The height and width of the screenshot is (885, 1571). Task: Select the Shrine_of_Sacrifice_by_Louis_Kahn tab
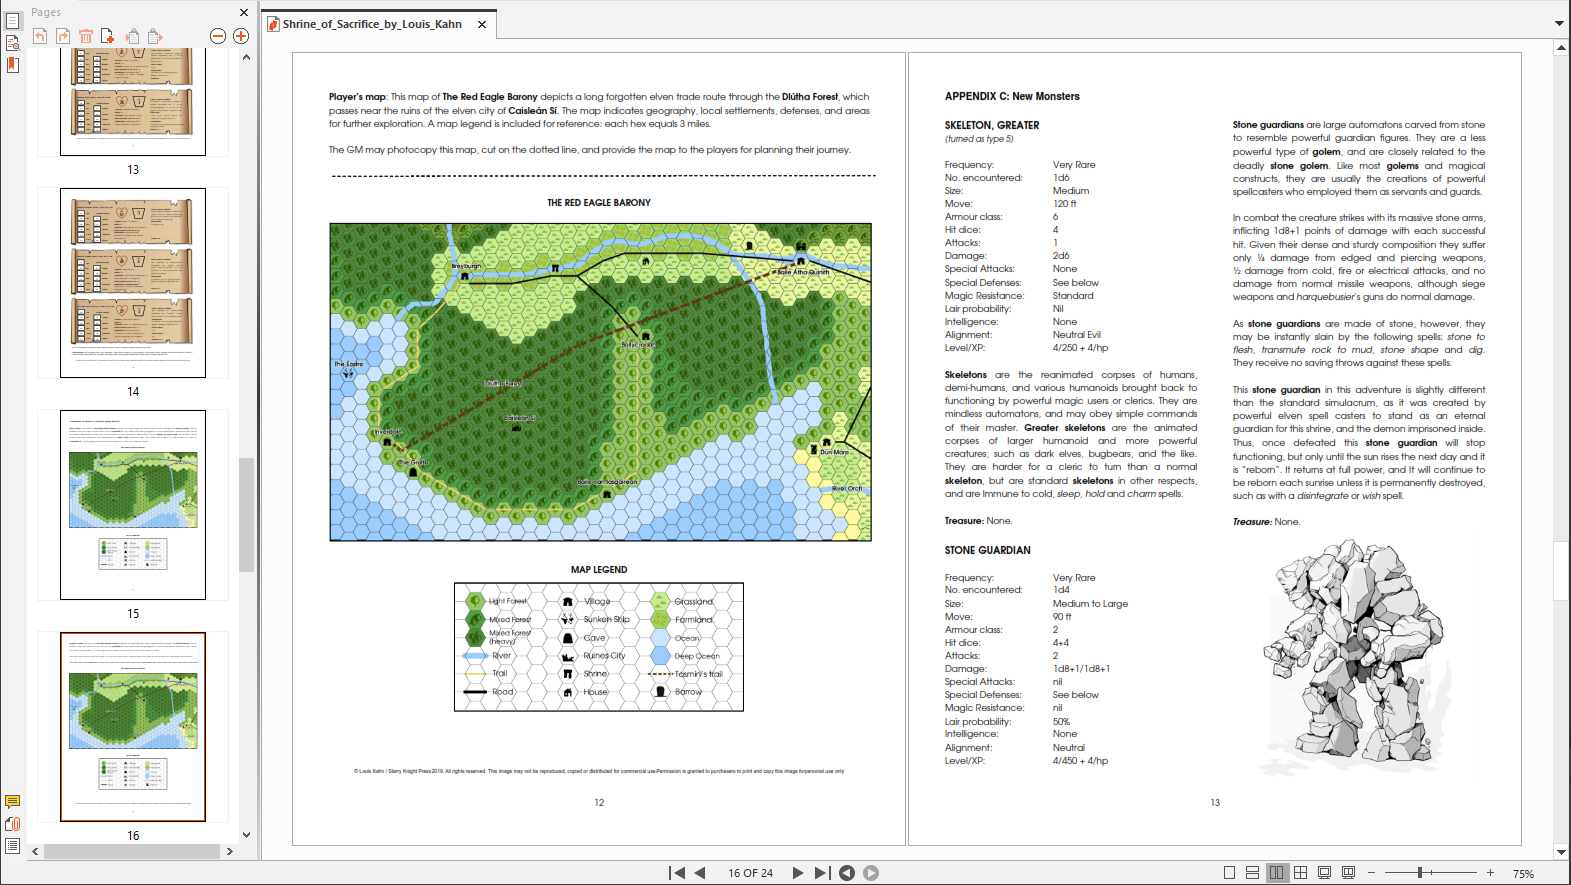point(371,24)
